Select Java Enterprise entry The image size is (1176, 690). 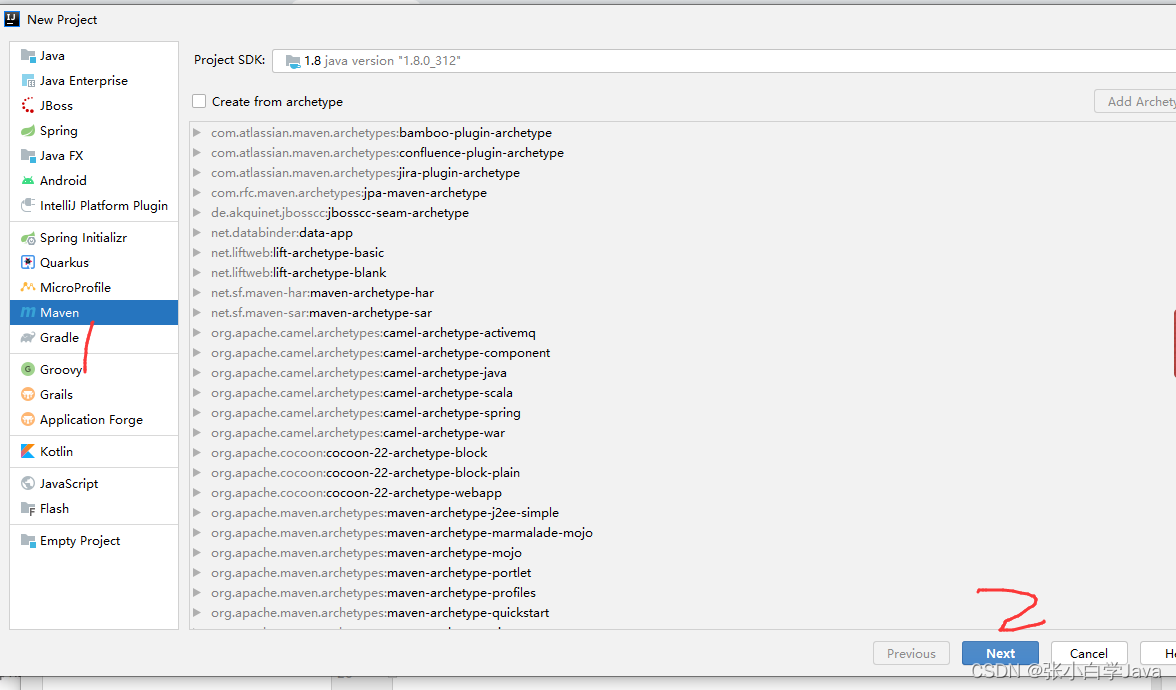(94, 80)
